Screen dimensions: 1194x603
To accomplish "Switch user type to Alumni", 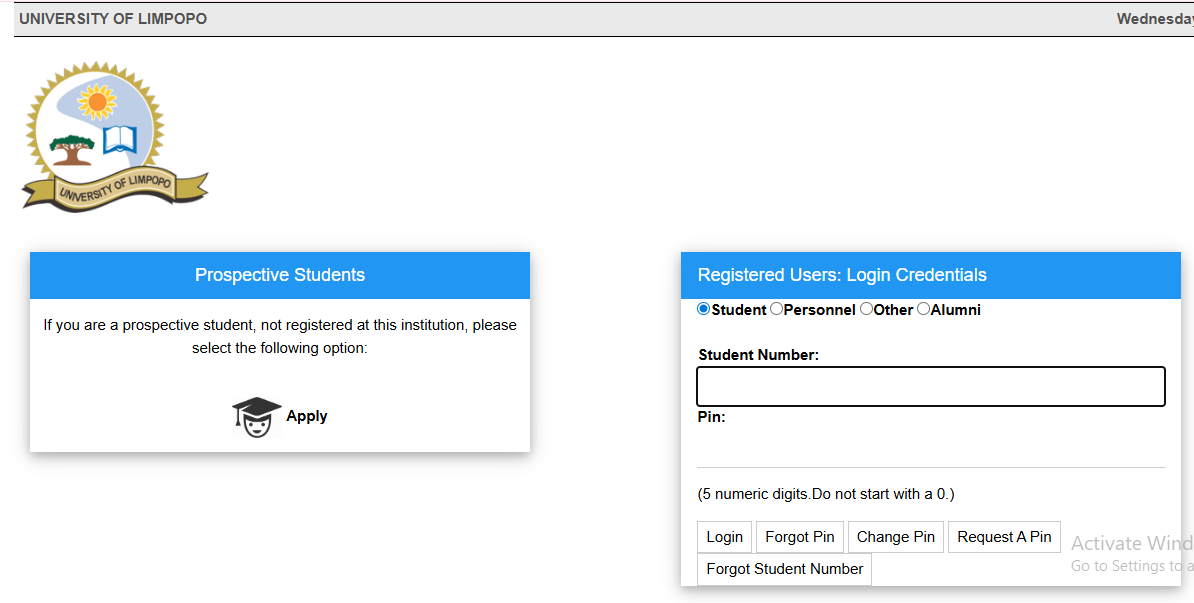I will pyautogui.click(x=923, y=309).
